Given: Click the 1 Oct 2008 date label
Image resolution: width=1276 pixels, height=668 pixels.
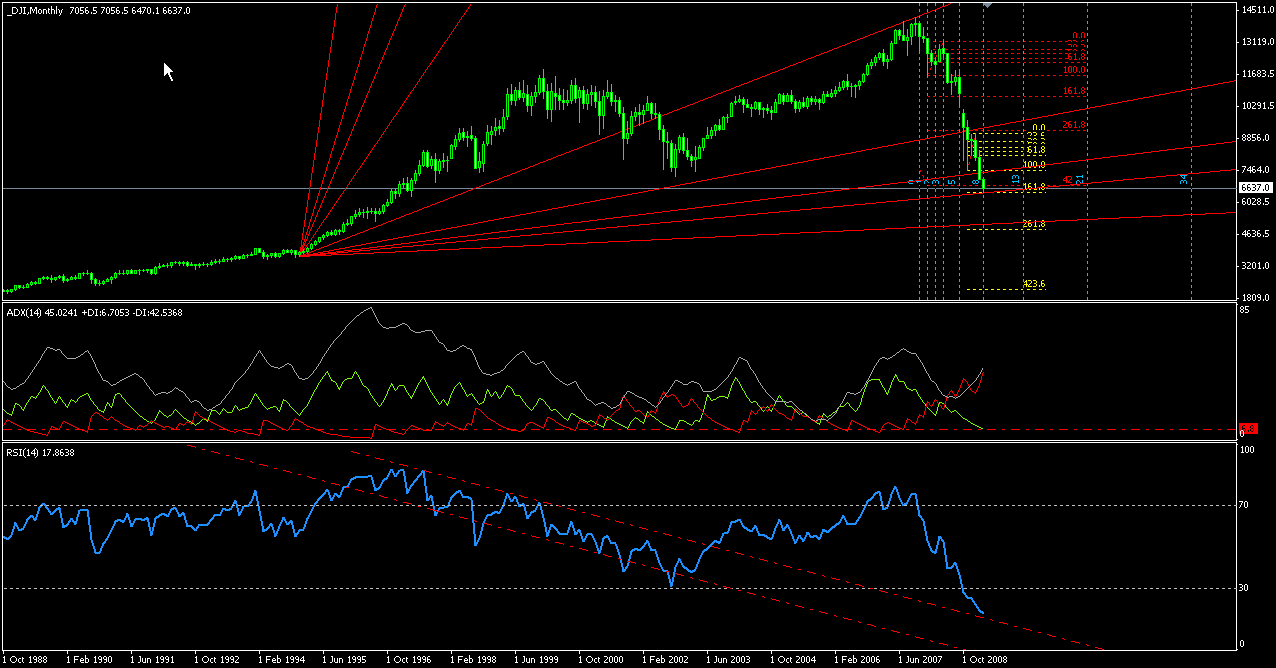Looking at the screenshot, I should pos(985,660).
